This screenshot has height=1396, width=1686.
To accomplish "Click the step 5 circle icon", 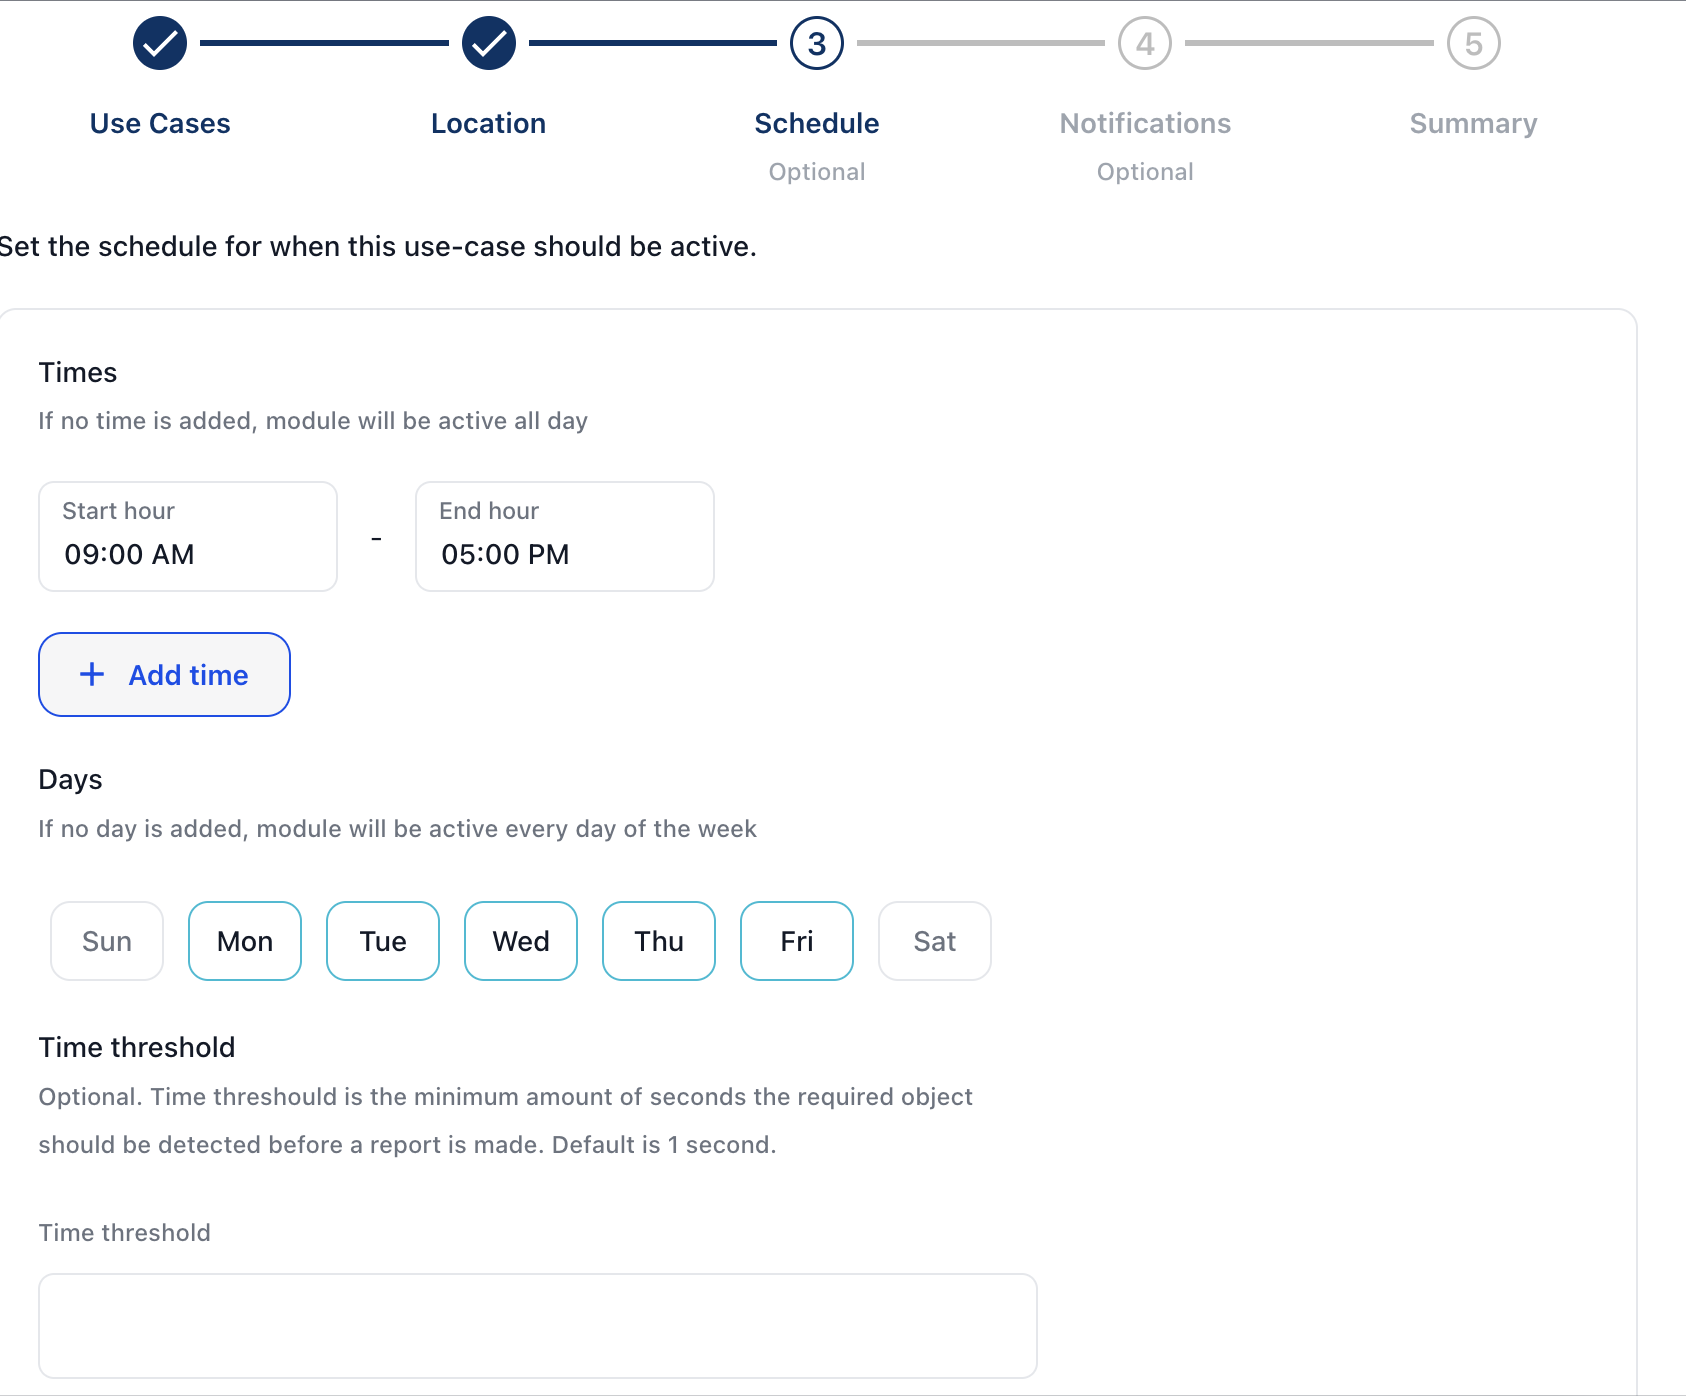I will [1473, 44].
